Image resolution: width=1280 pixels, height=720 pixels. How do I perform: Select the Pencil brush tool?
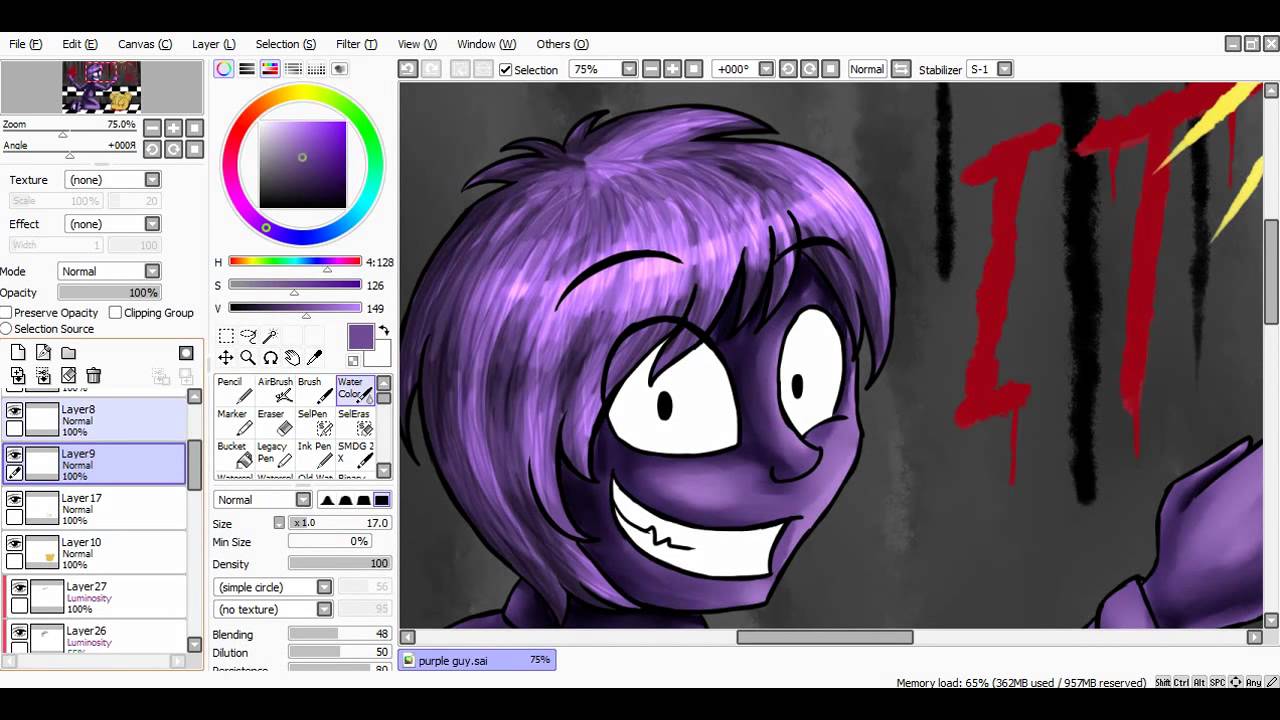coord(234,390)
